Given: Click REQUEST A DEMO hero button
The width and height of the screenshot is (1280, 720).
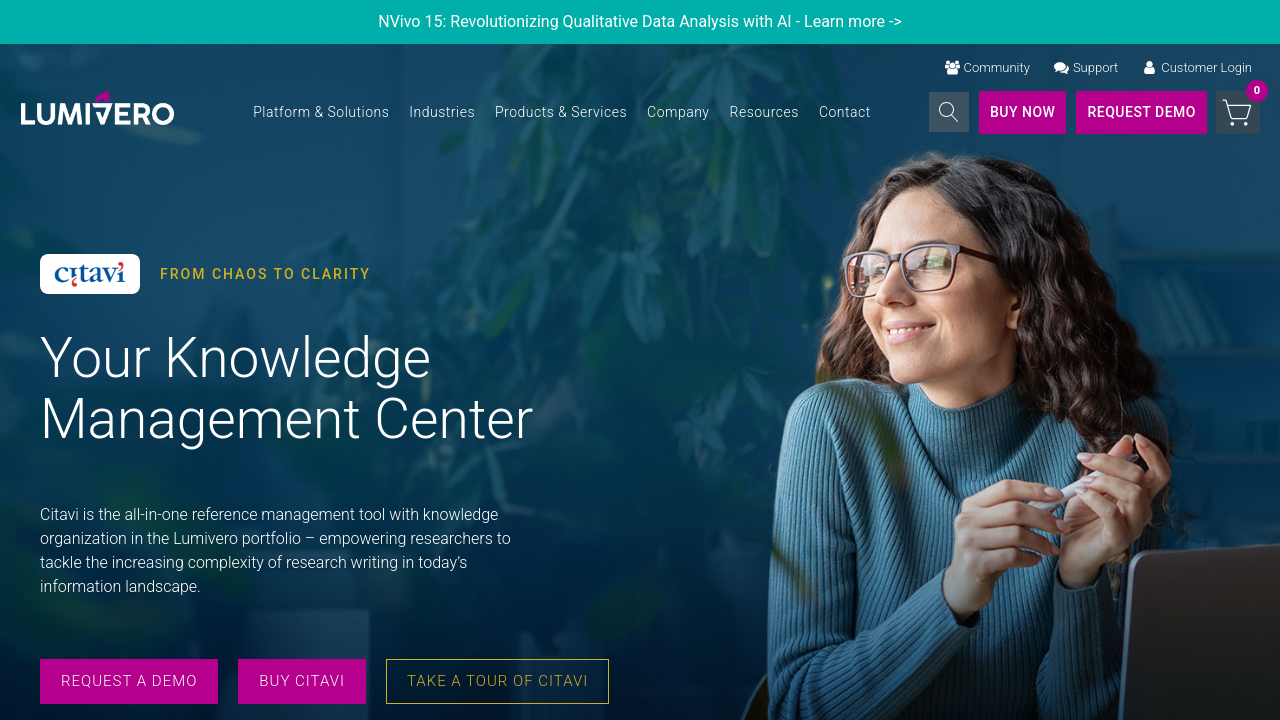Looking at the screenshot, I should 129,681.
